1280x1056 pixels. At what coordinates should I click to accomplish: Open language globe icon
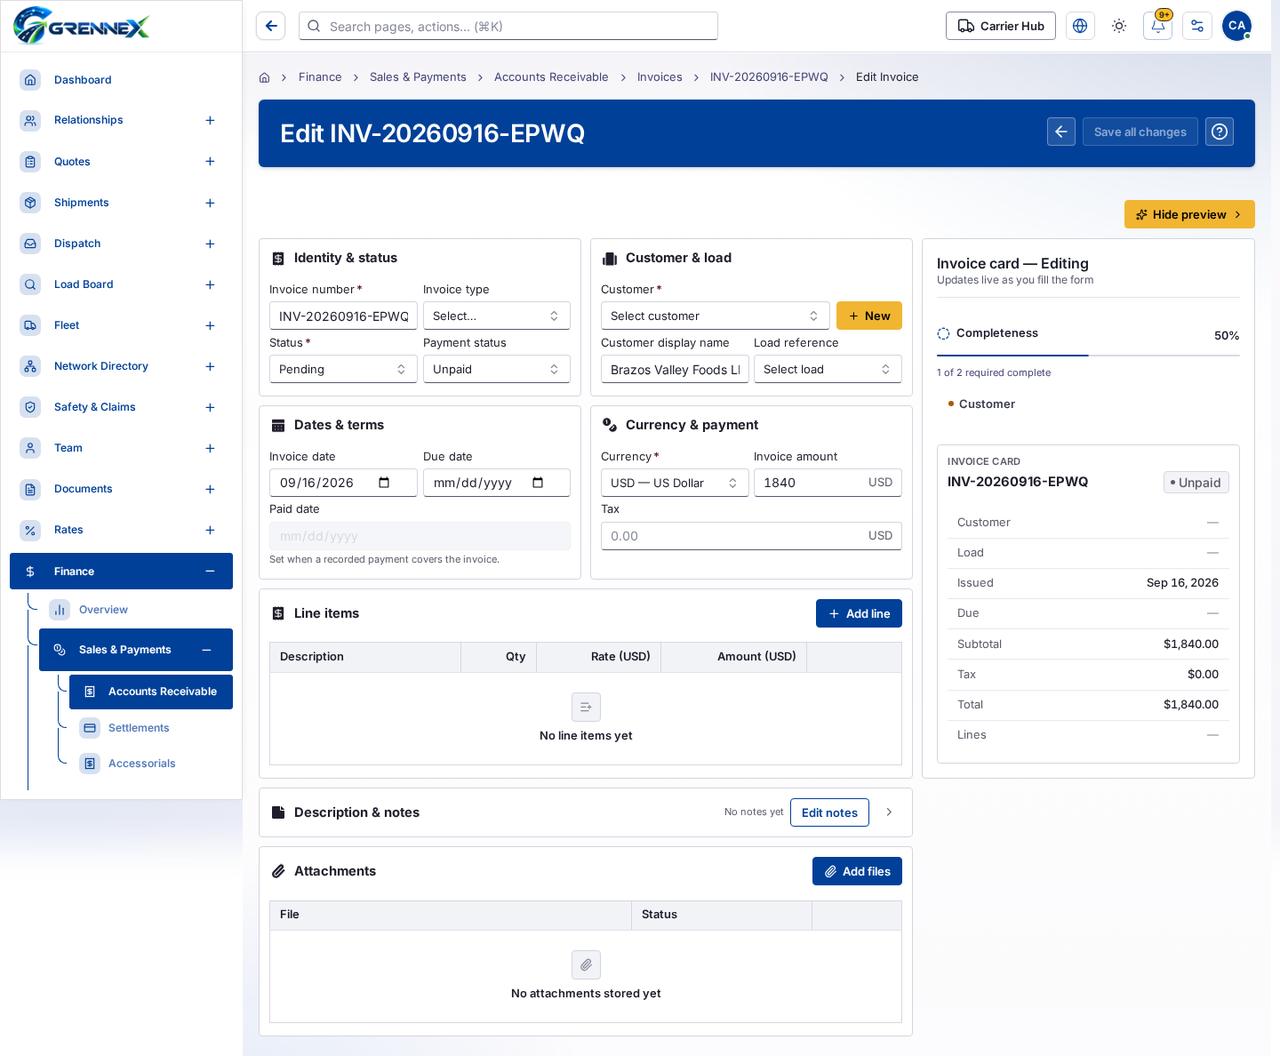(x=1080, y=26)
